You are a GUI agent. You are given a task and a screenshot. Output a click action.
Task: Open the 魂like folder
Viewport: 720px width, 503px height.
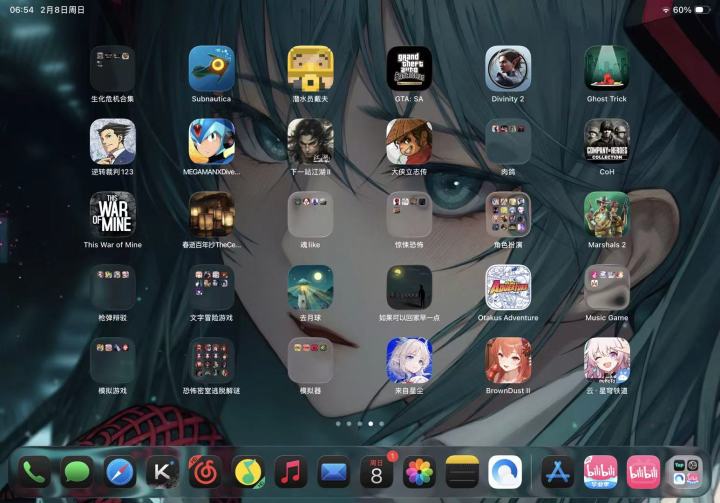pyautogui.click(x=310, y=215)
